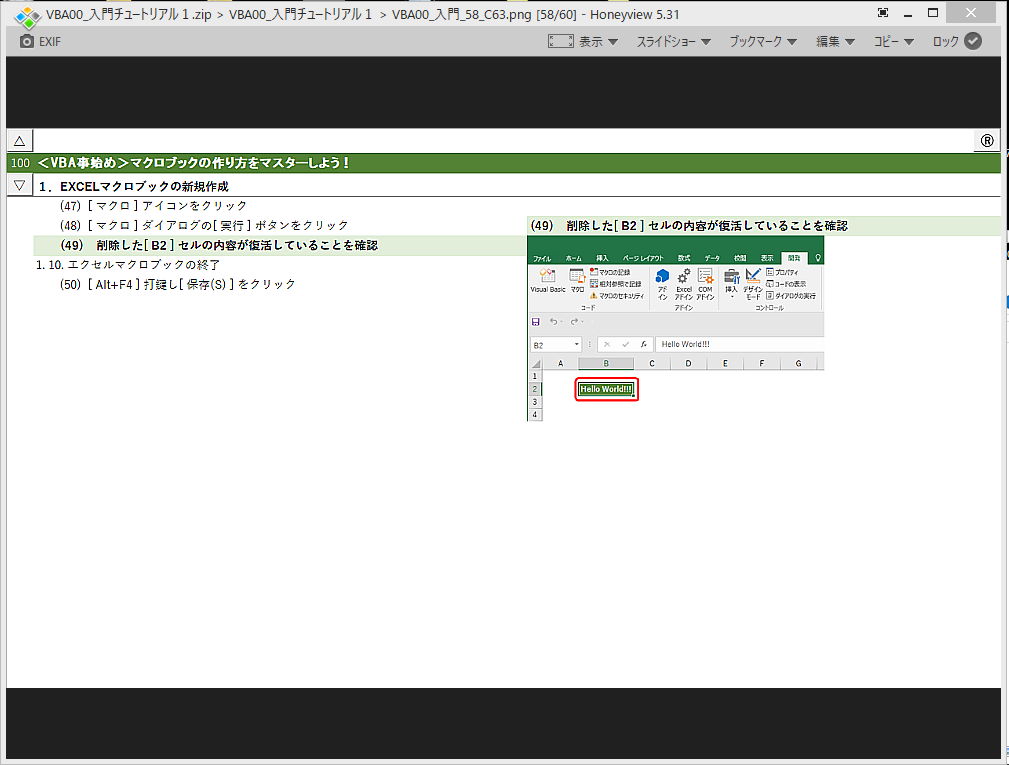Click the Excel undo arrow
Image resolution: width=1009 pixels, height=765 pixels.
coord(553,322)
